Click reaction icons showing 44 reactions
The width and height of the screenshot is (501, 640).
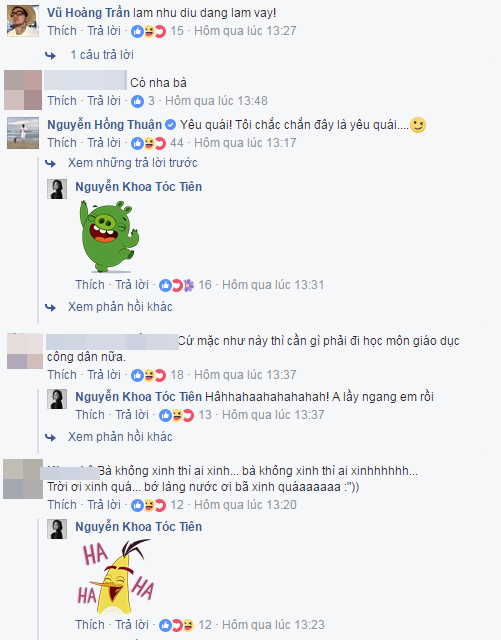(x=148, y=143)
